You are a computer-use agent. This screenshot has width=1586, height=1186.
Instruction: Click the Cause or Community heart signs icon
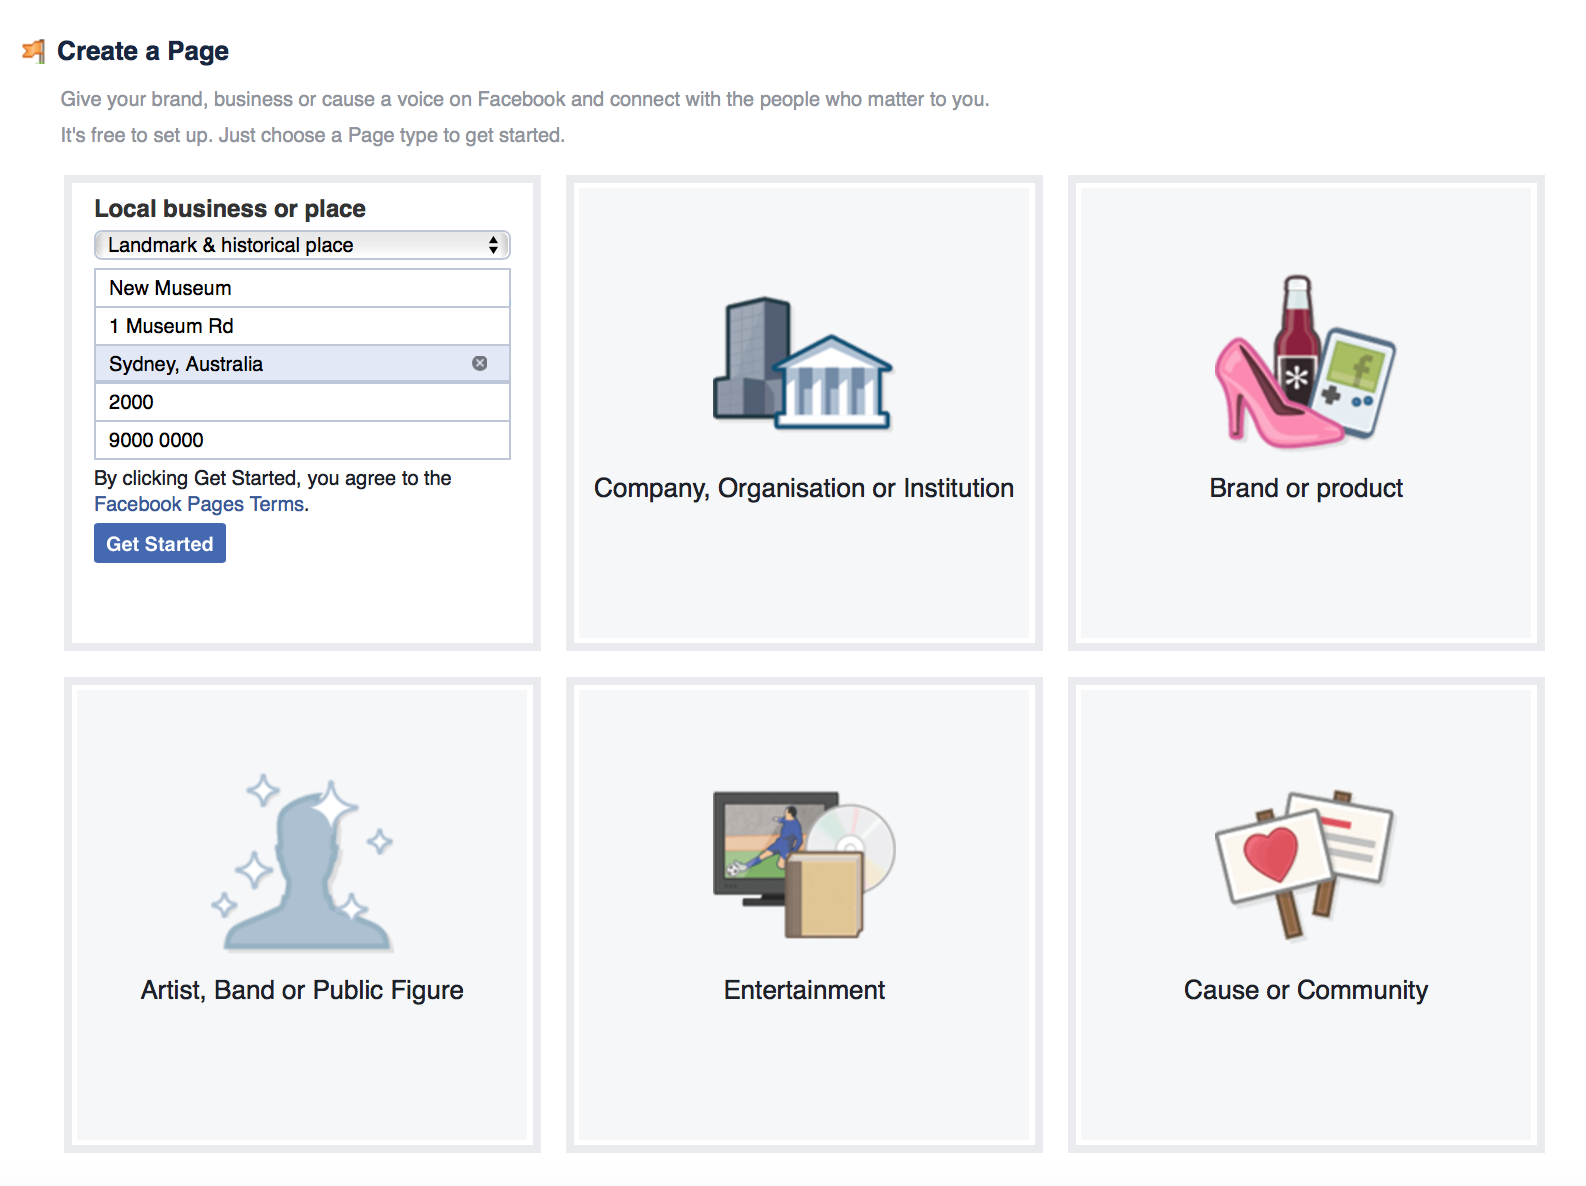(x=1304, y=864)
